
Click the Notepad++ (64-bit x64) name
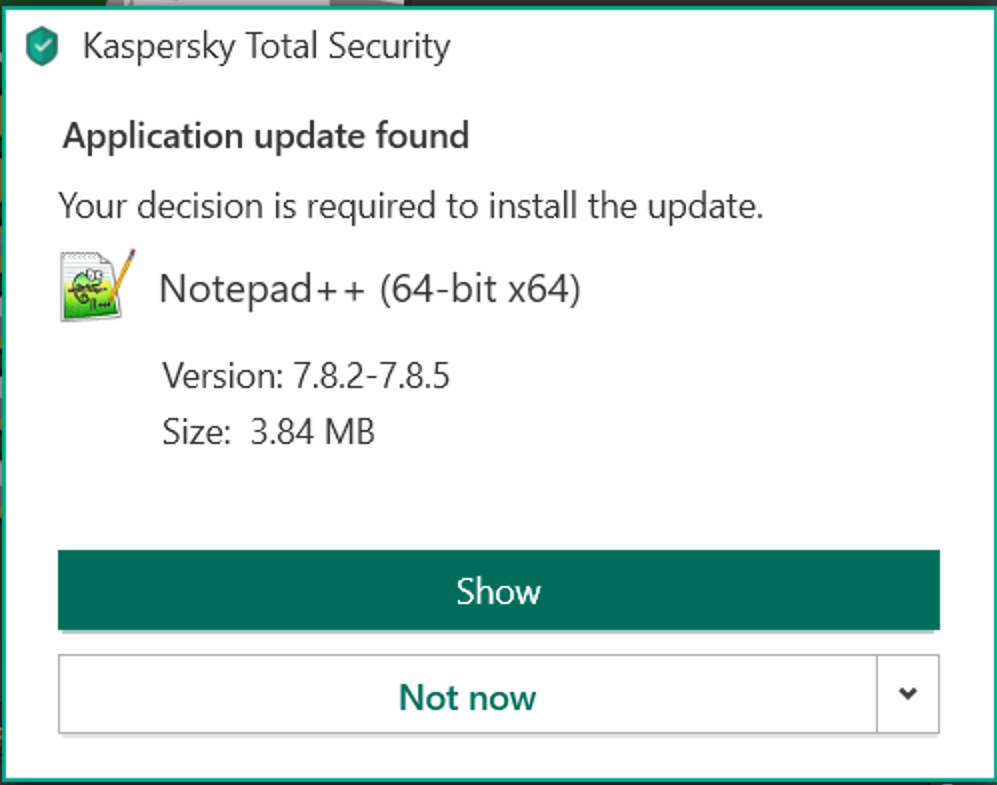pos(370,290)
